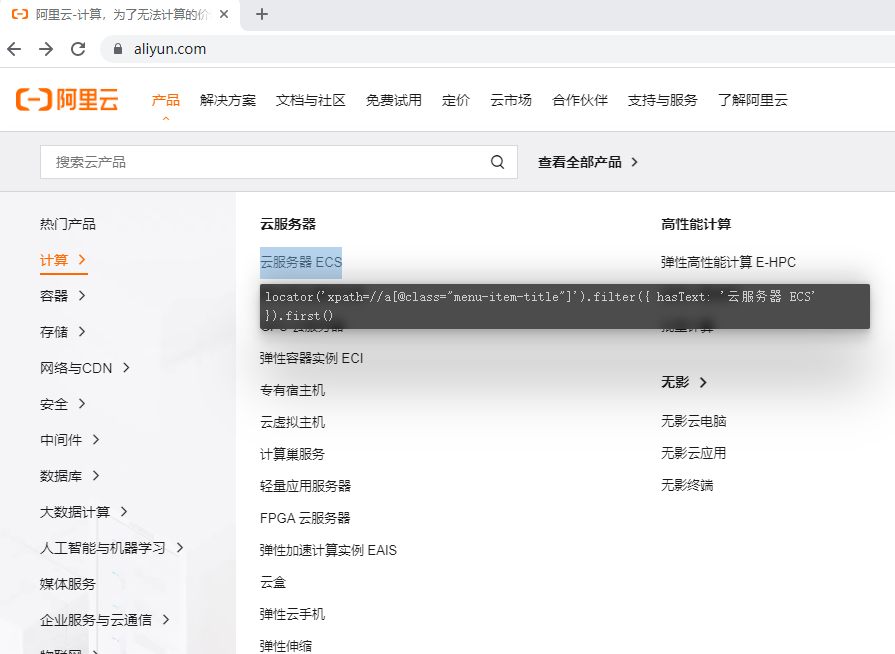
Task: Expand the 安全 category chevron
Action: (x=82, y=403)
